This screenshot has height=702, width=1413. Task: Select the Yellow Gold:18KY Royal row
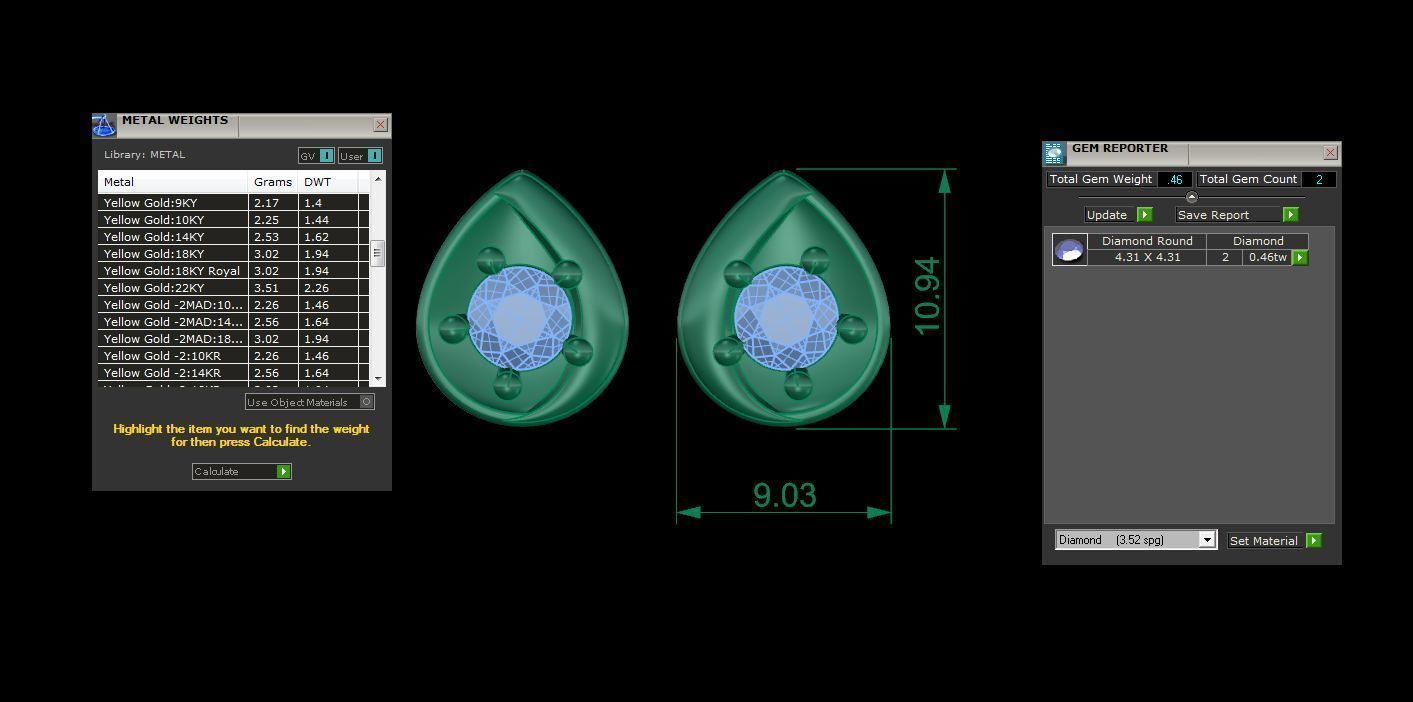pyautogui.click(x=233, y=271)
